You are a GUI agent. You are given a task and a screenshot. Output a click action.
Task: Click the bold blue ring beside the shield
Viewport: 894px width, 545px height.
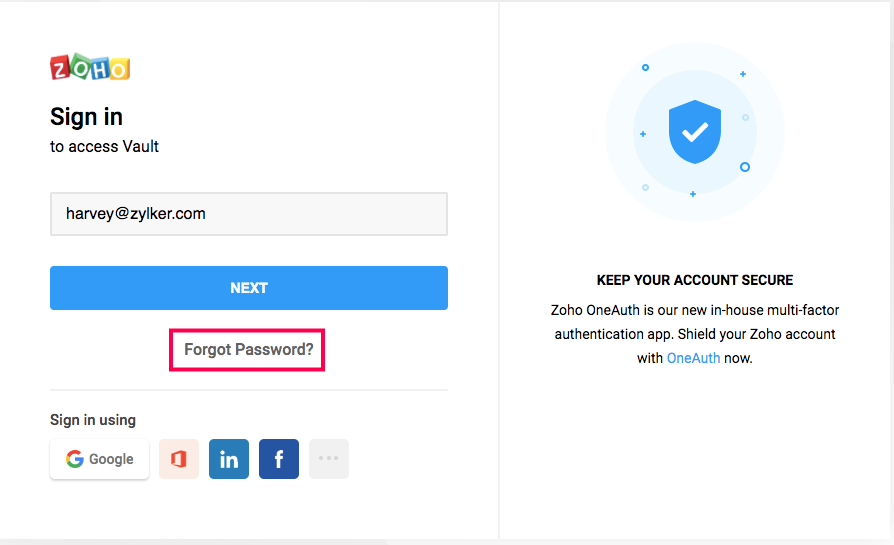coord(745,167)
